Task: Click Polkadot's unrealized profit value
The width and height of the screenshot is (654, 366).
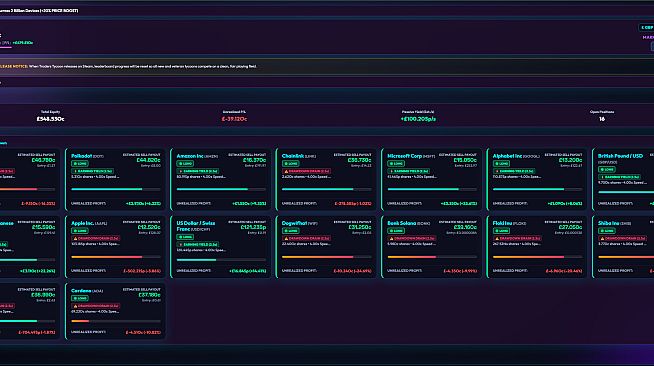Action: coord(143,204)
